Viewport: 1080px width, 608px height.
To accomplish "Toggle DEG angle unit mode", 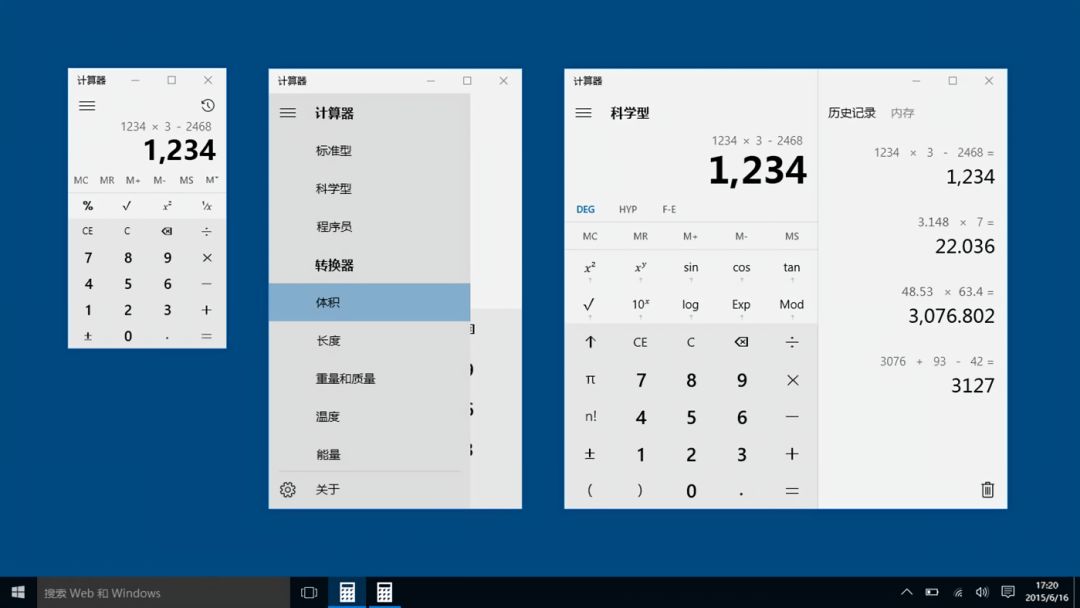I will (585, 210).
